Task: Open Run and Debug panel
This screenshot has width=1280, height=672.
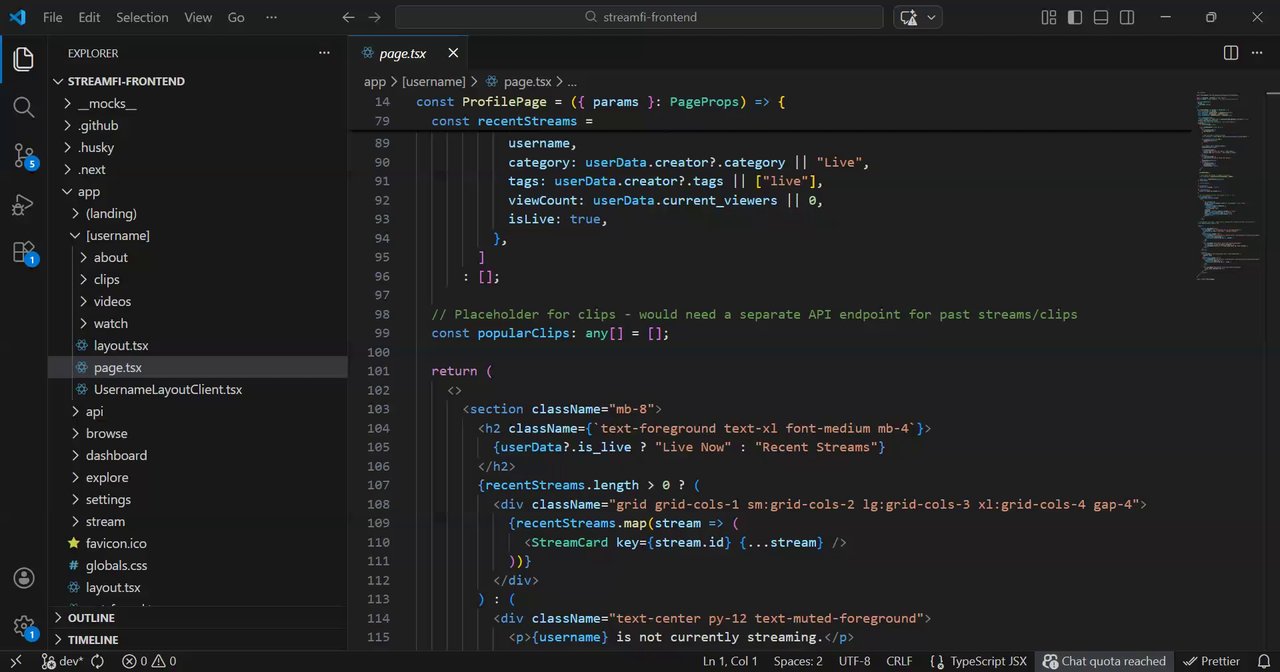Action: tap(23, 205)
